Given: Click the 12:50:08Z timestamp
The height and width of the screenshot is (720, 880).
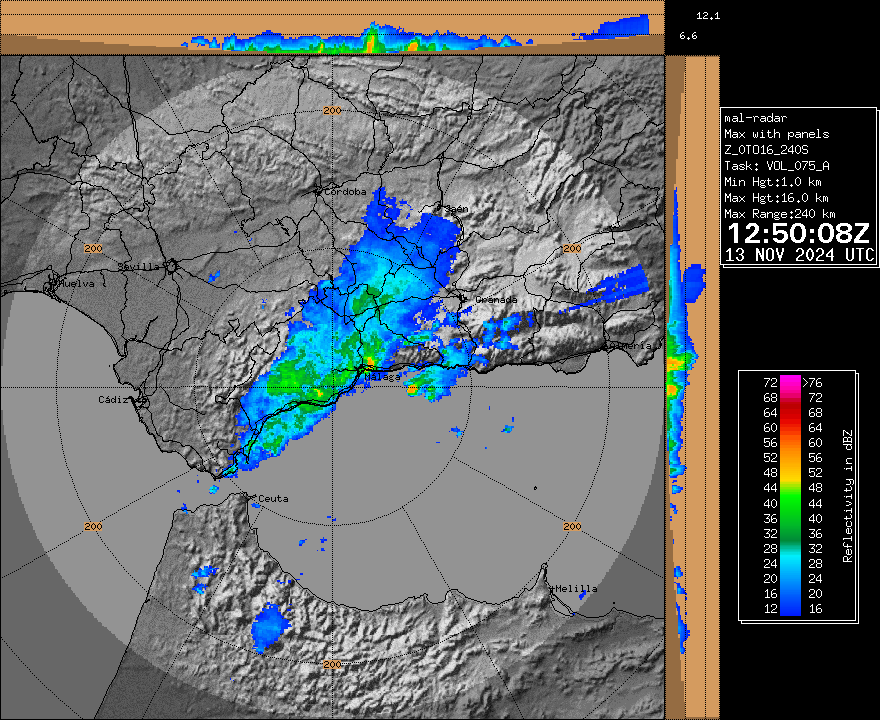Looking at the screenshot, I should [x=797, y=234].
